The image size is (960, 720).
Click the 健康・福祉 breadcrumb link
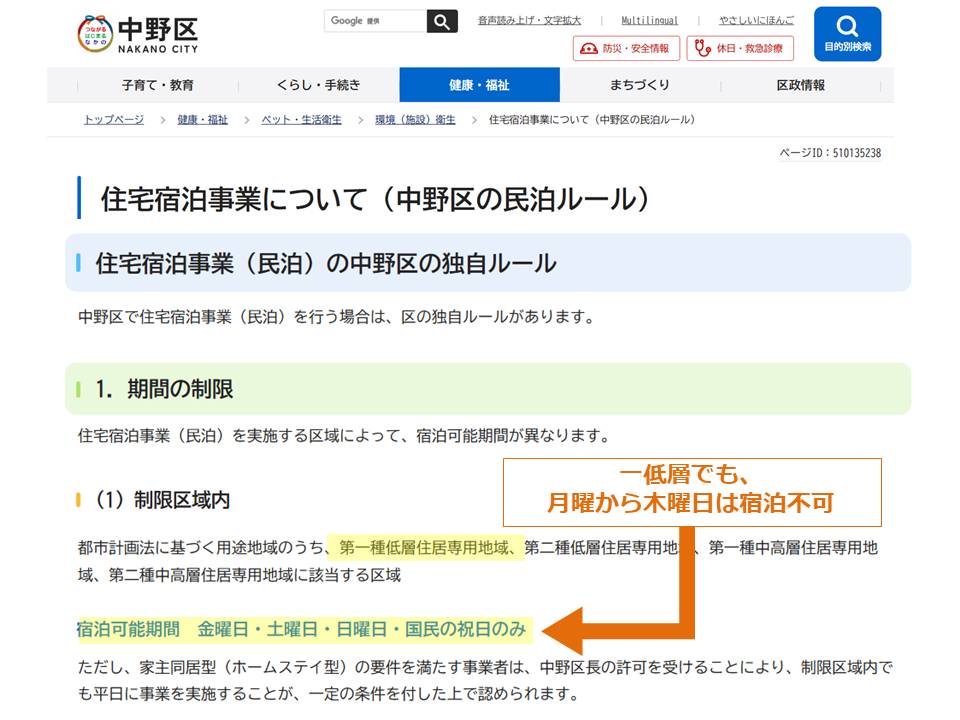pyautogui.click(x=202, y=120)
